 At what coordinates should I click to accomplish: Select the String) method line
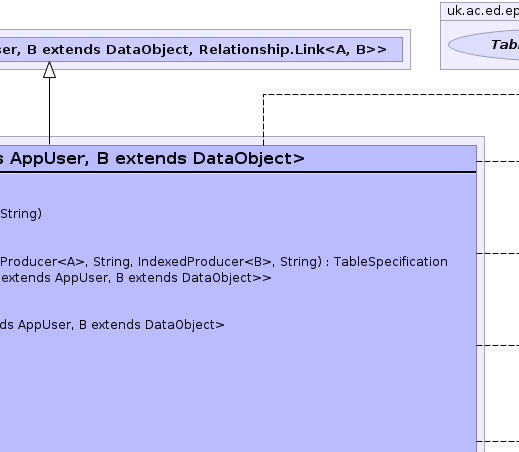coord(21,214)
